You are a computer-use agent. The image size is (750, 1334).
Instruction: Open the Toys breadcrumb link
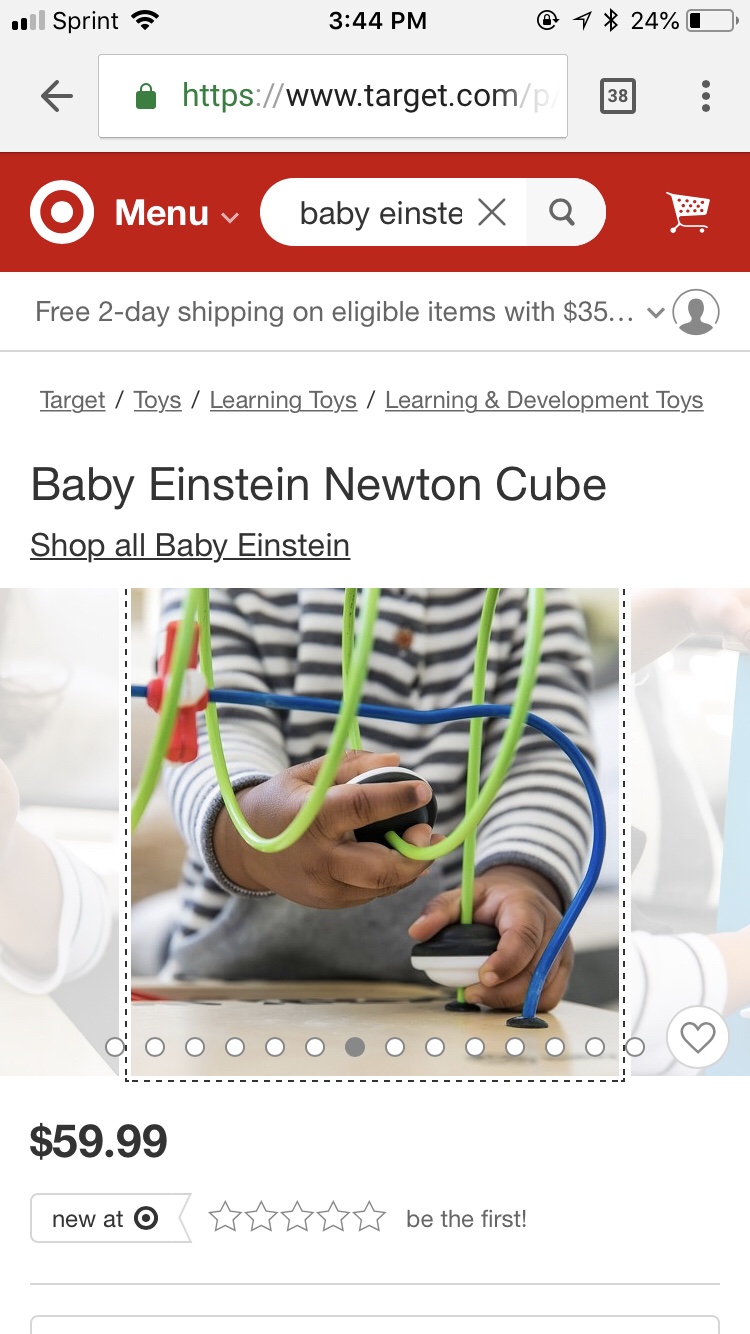point(157,400)
